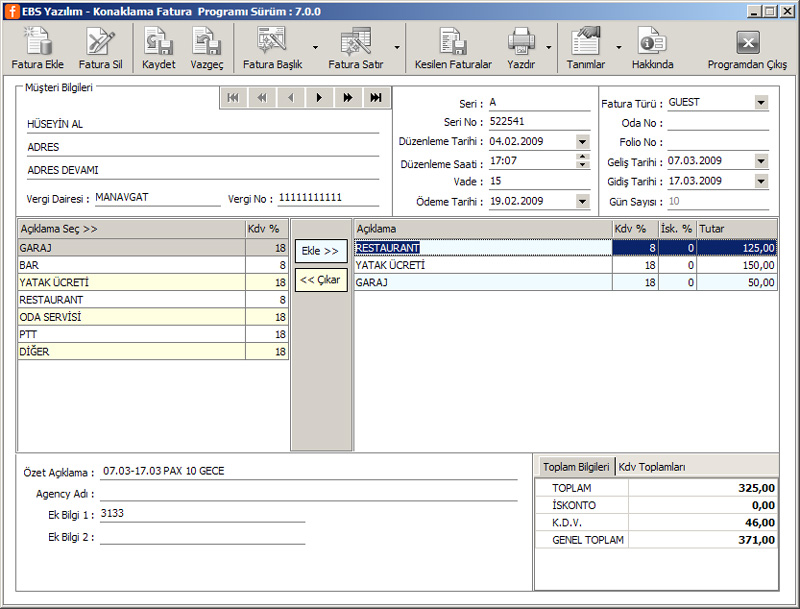Click the Ek Bilgi 2 field

(x=203, y=537)
